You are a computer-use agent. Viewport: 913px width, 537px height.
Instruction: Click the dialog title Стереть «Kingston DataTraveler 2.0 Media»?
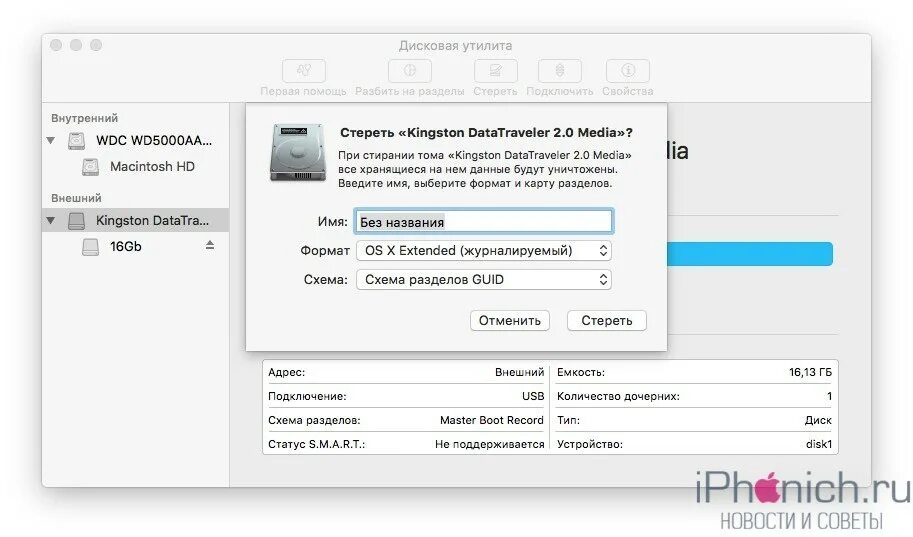pyautogui.click(x=486, y=133)
